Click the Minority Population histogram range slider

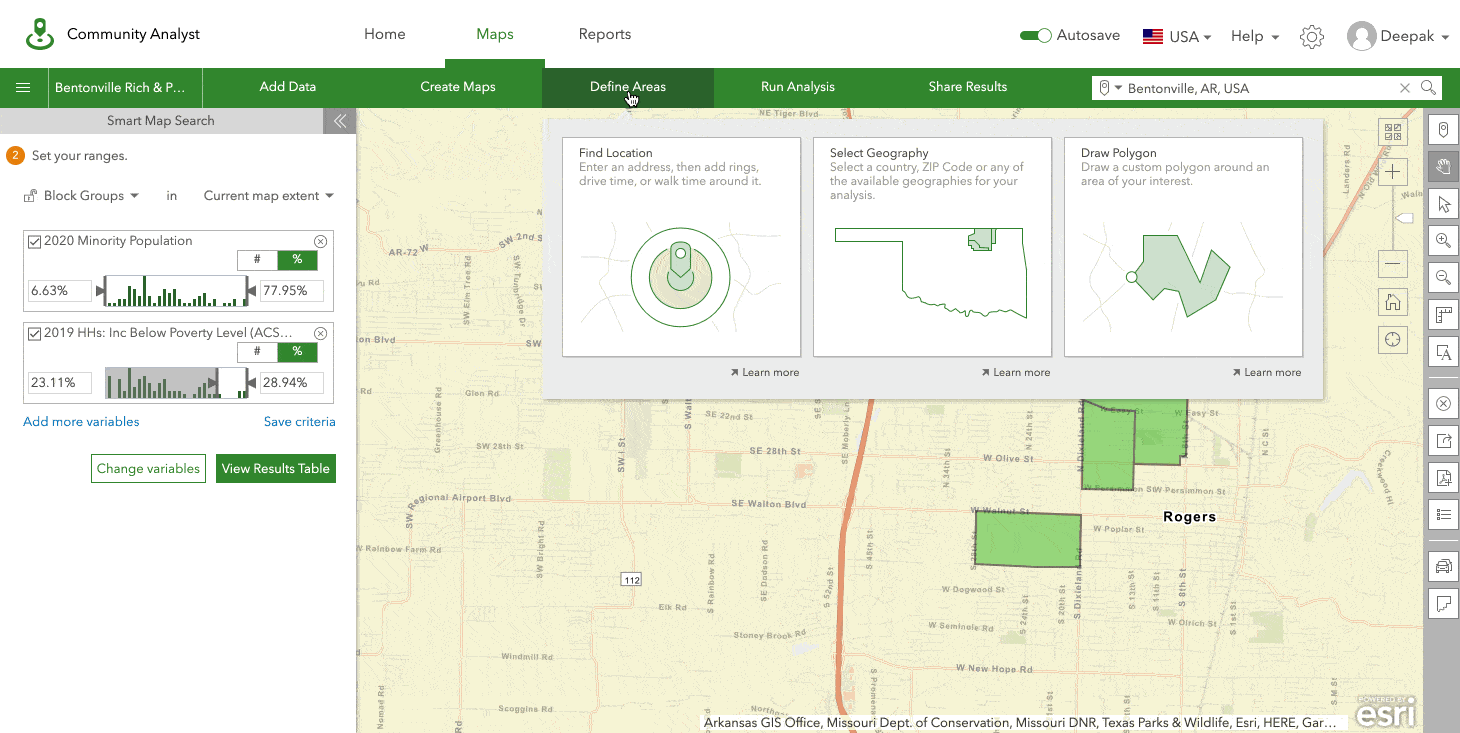click(174, 291)
